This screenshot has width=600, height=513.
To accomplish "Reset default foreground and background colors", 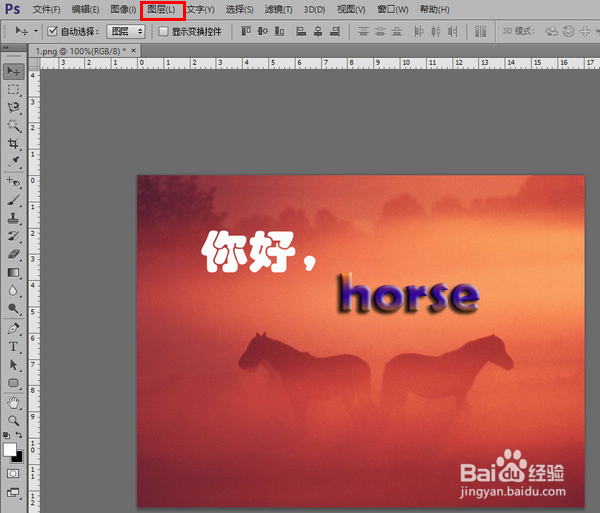I will (x=7, y=435).
